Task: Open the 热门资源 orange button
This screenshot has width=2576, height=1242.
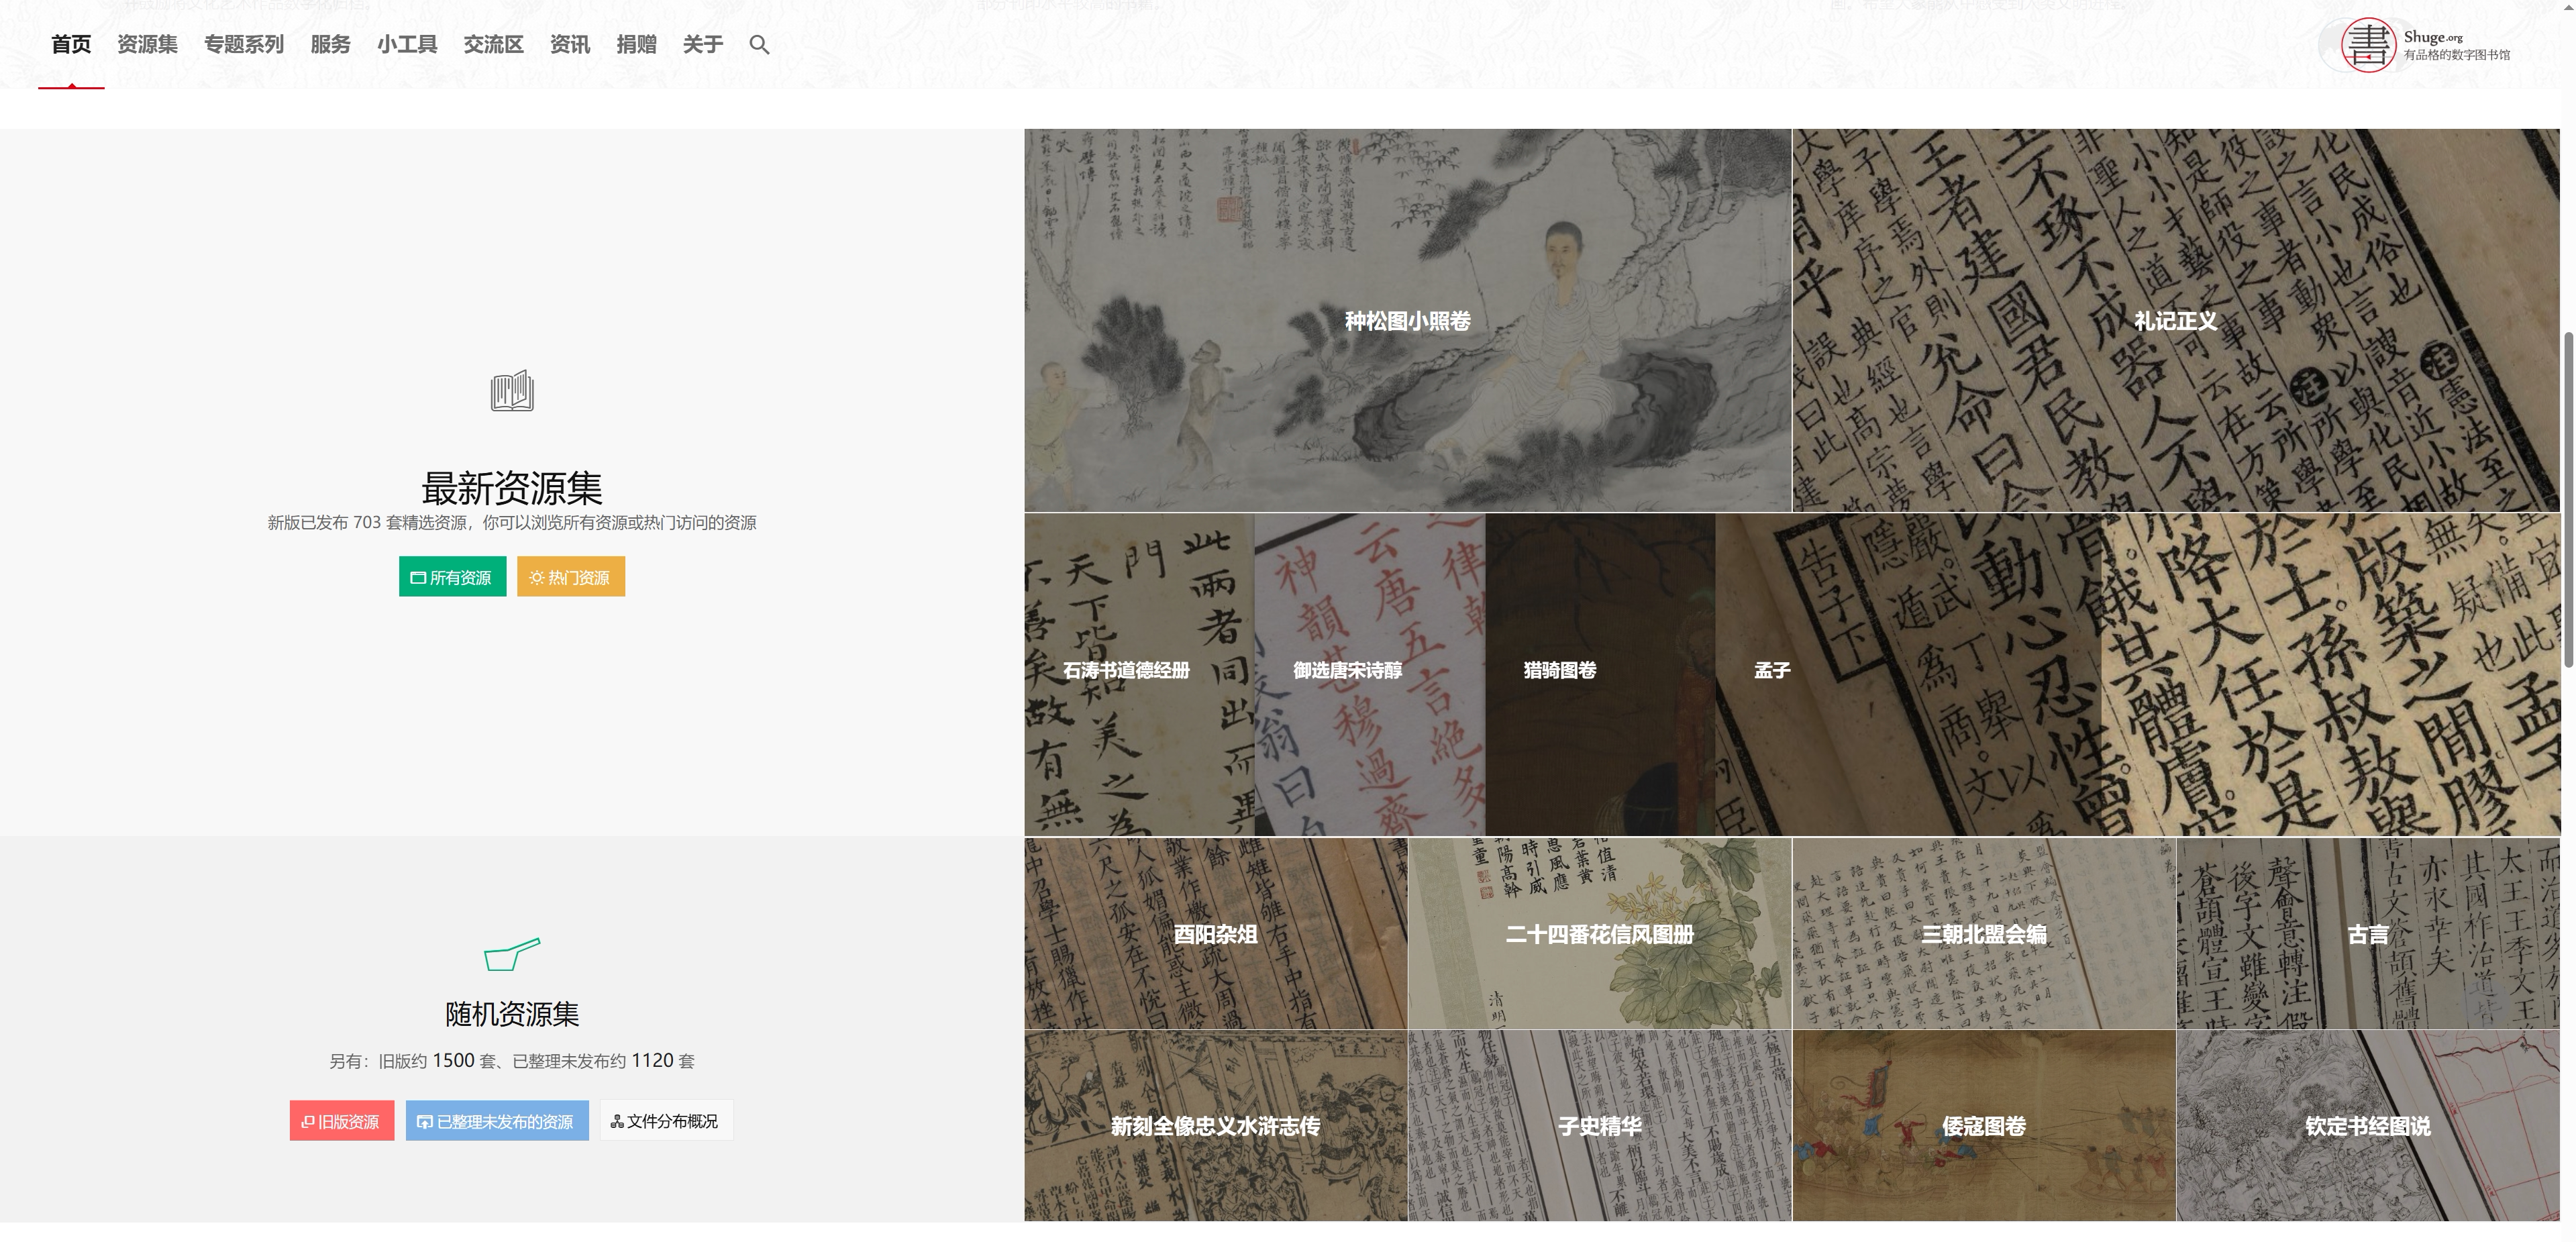Action: click(x=570, y=577)
